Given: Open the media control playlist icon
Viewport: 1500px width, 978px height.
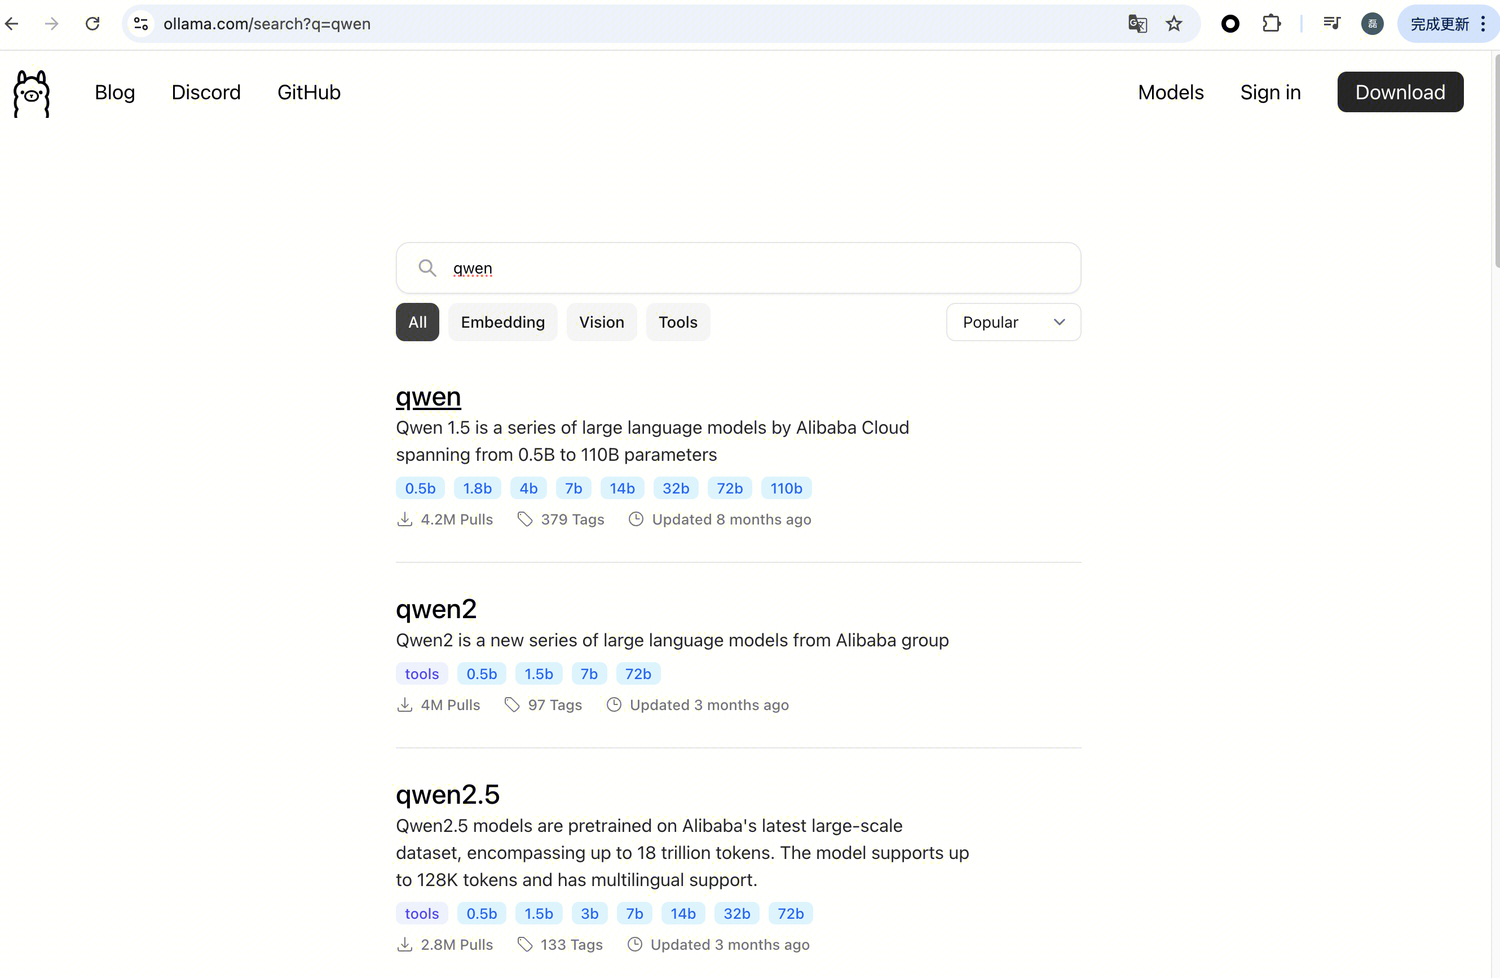Looking at the screenshot, I should click(x=1331, y=23).
